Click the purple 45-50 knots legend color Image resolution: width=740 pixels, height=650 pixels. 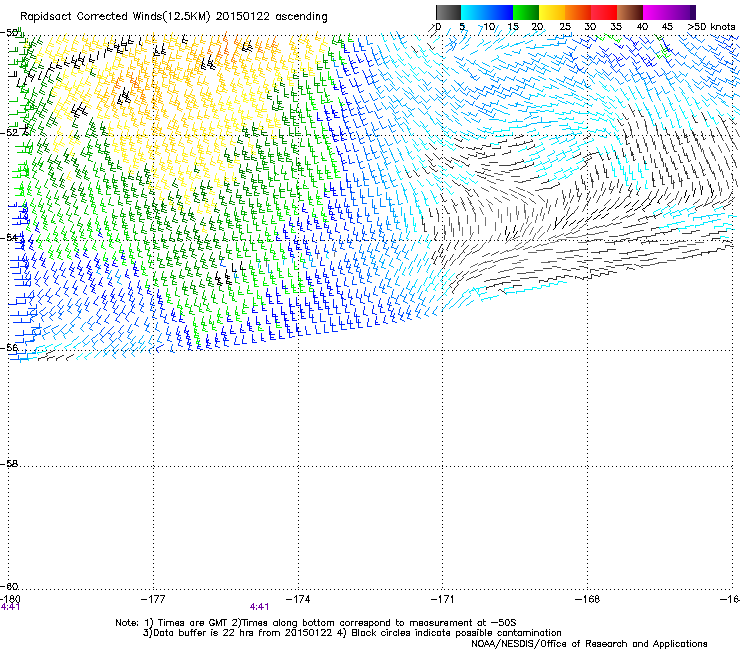click(682, 12)
